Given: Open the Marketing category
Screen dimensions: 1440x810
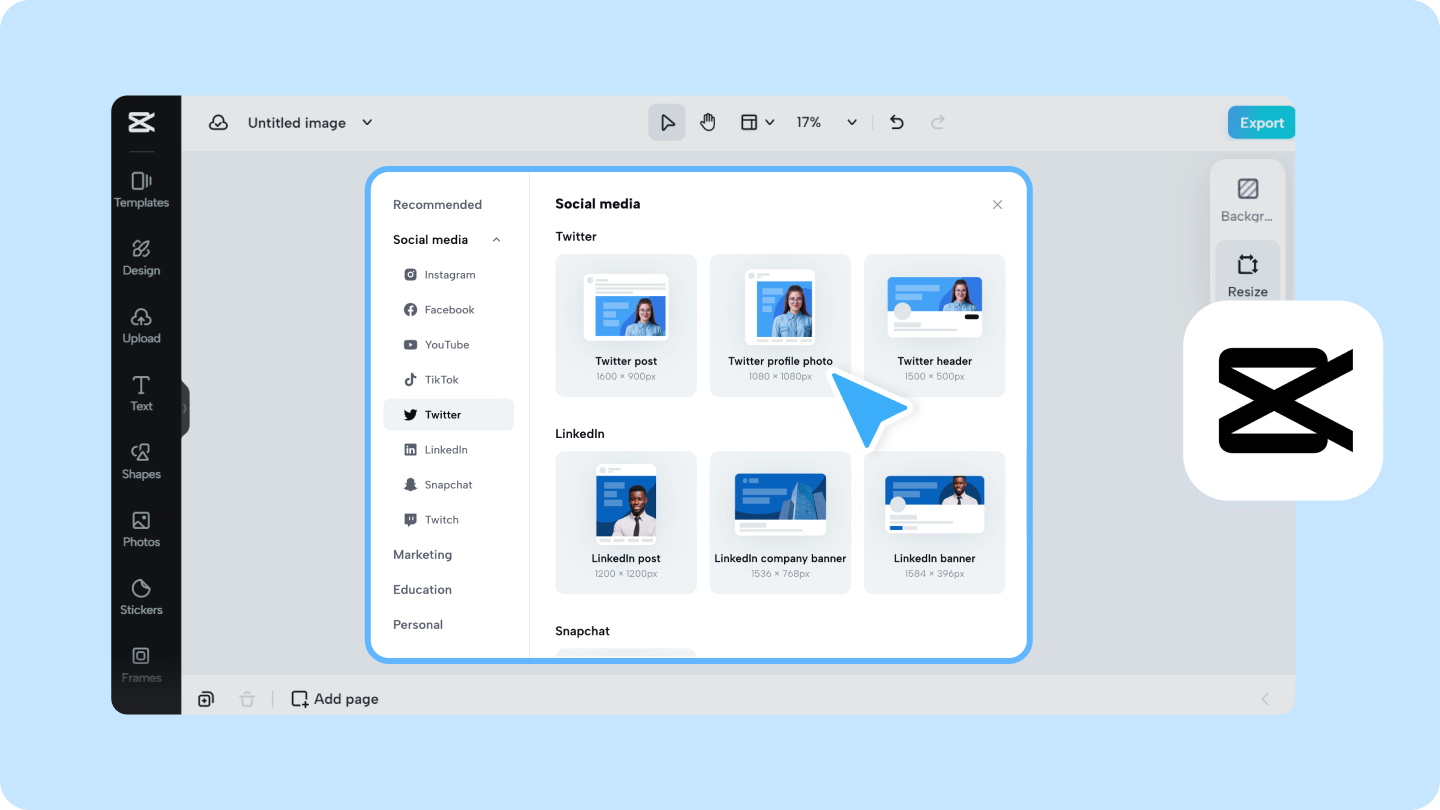Looking at the screenshot, I should pyautogui.click(x=422, y=555).
